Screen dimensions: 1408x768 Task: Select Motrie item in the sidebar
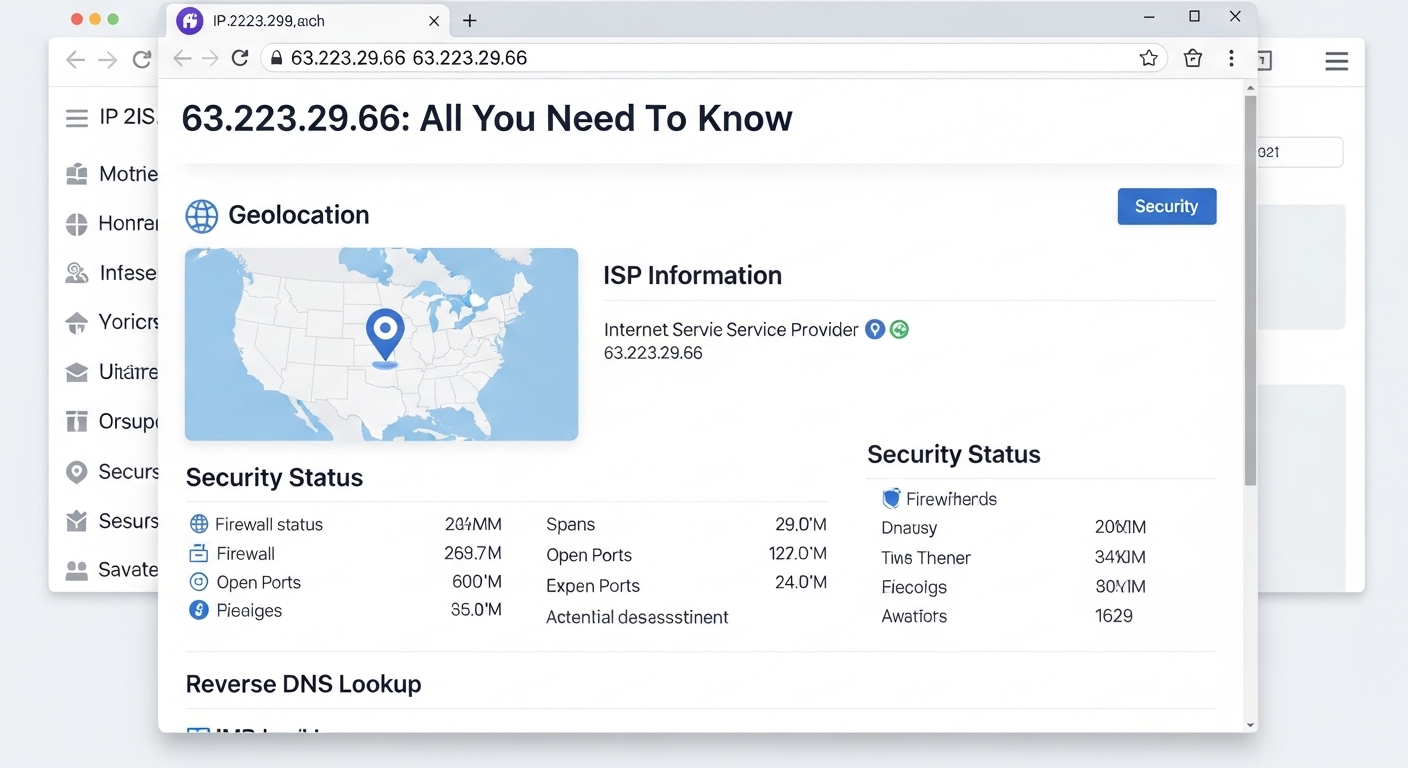coord(110,174)
